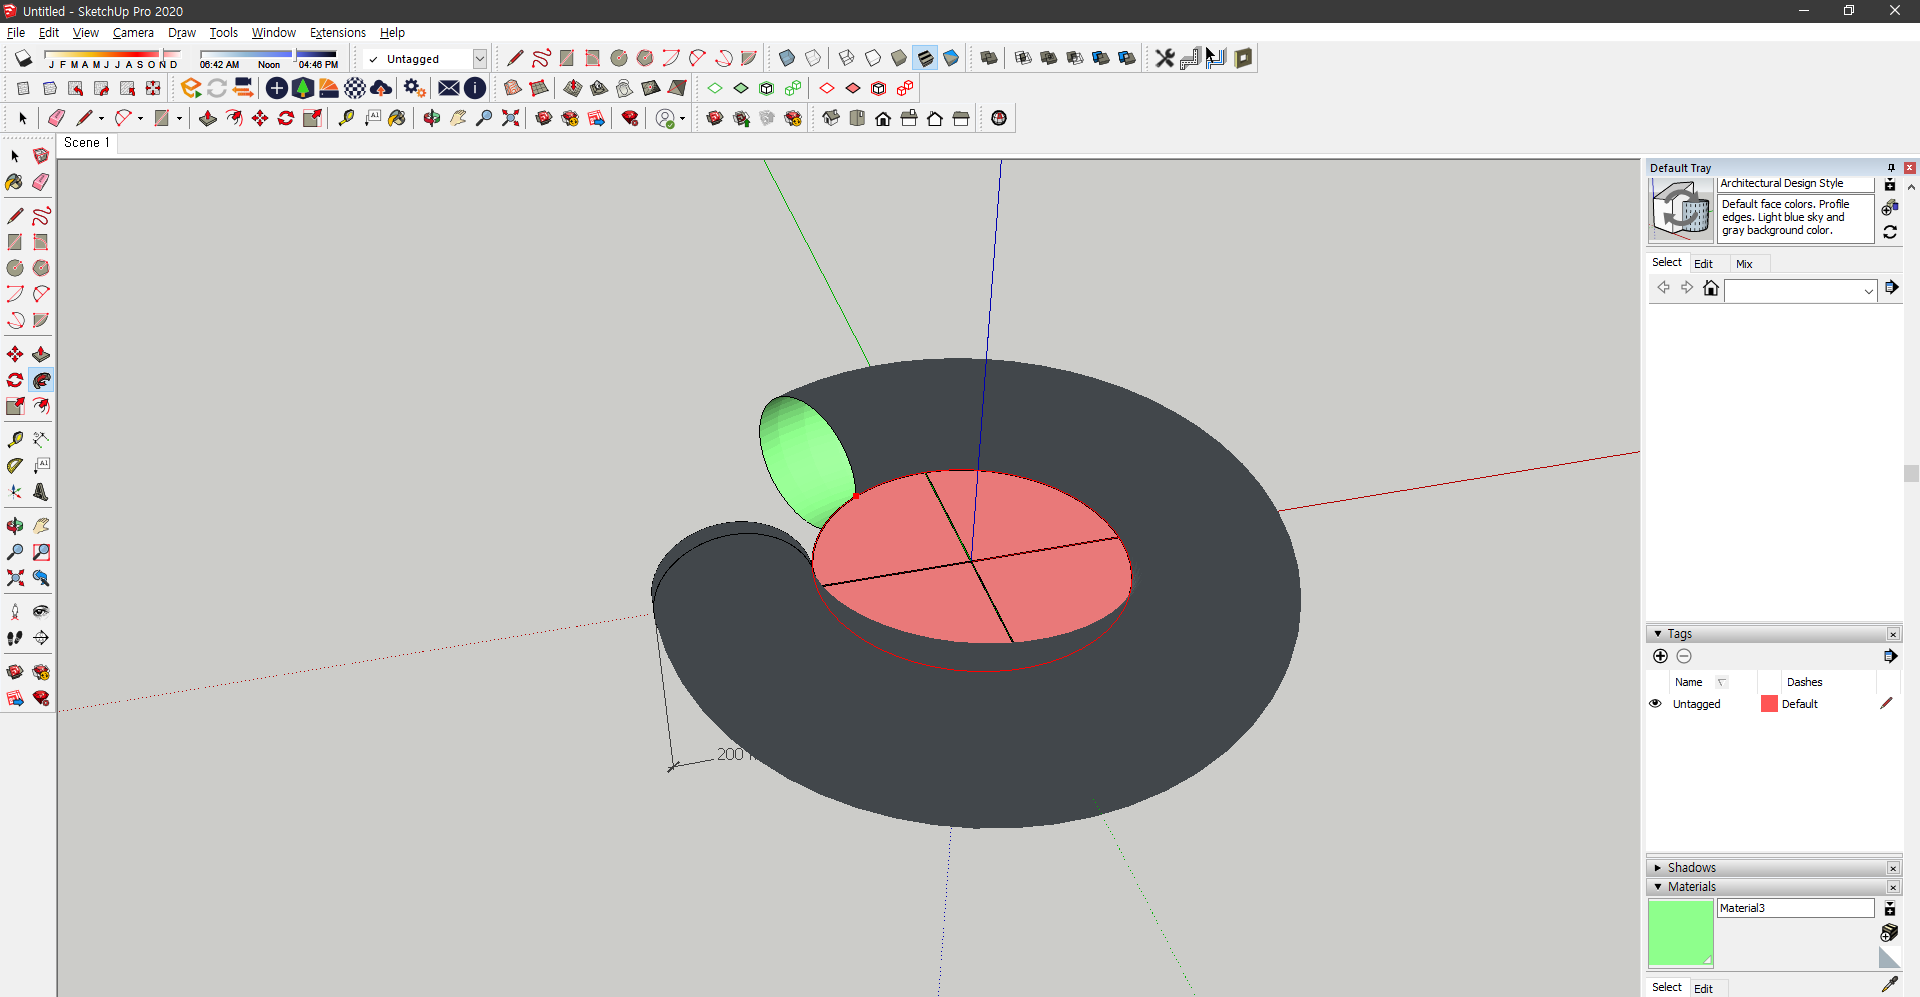Toggle visibility of Untagged tag
This screenshot has height=997, width=1920.
point(1655,704)
